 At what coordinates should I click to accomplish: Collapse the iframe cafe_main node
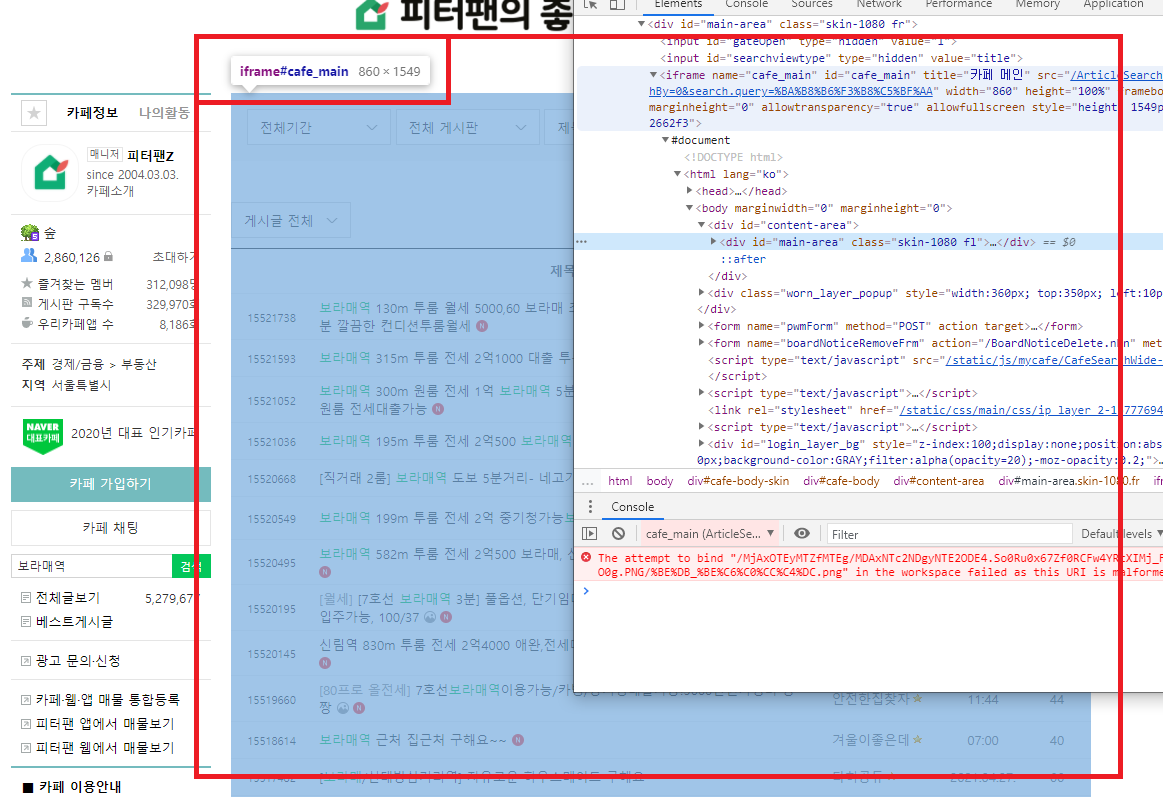point(653,75)
